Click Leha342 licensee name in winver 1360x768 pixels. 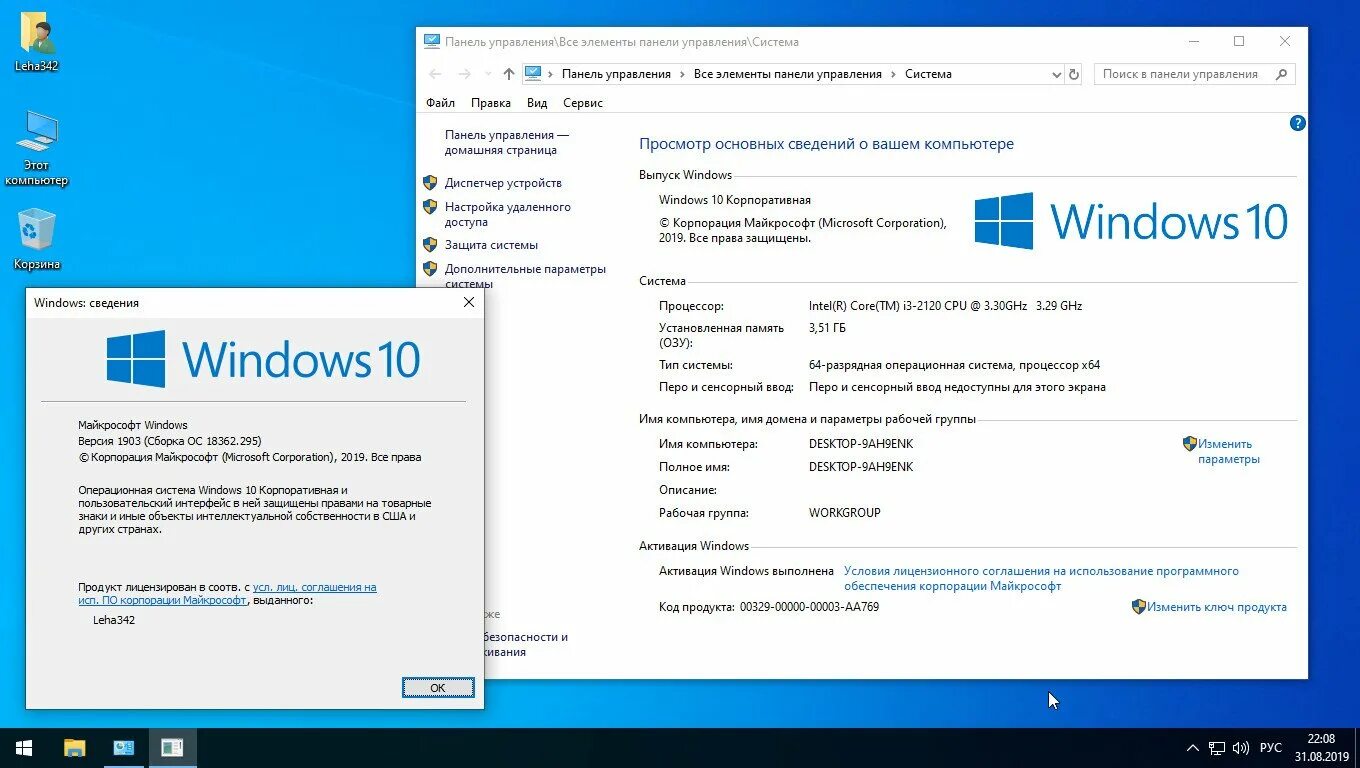[x=114, y=620]
